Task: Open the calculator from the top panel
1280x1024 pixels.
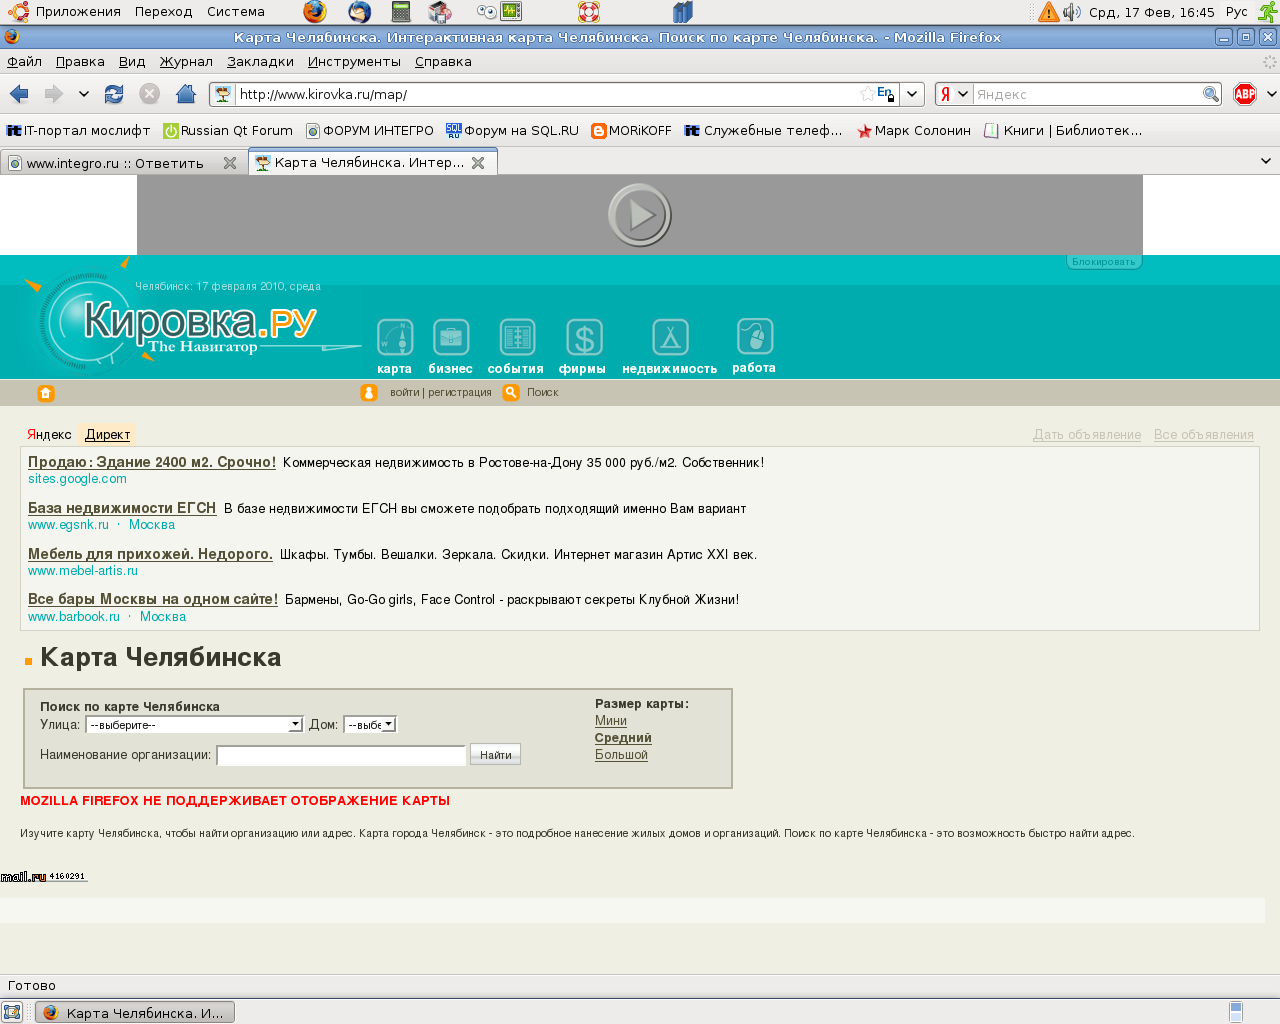Action: coord(401,12)
